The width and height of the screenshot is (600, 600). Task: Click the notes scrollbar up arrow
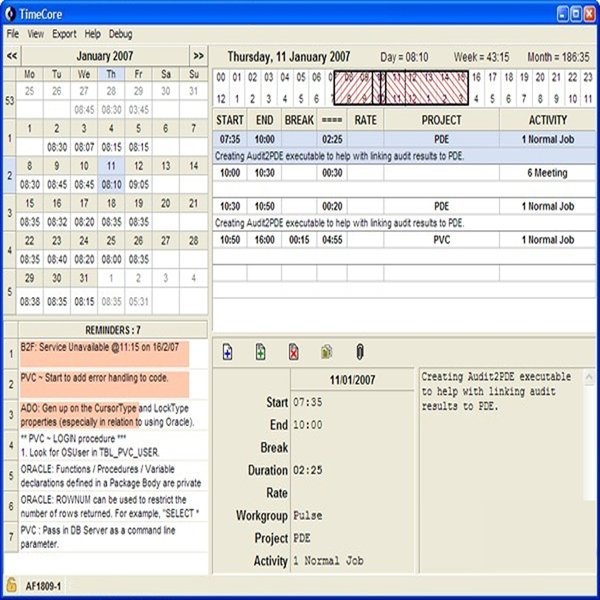(589, 377)
